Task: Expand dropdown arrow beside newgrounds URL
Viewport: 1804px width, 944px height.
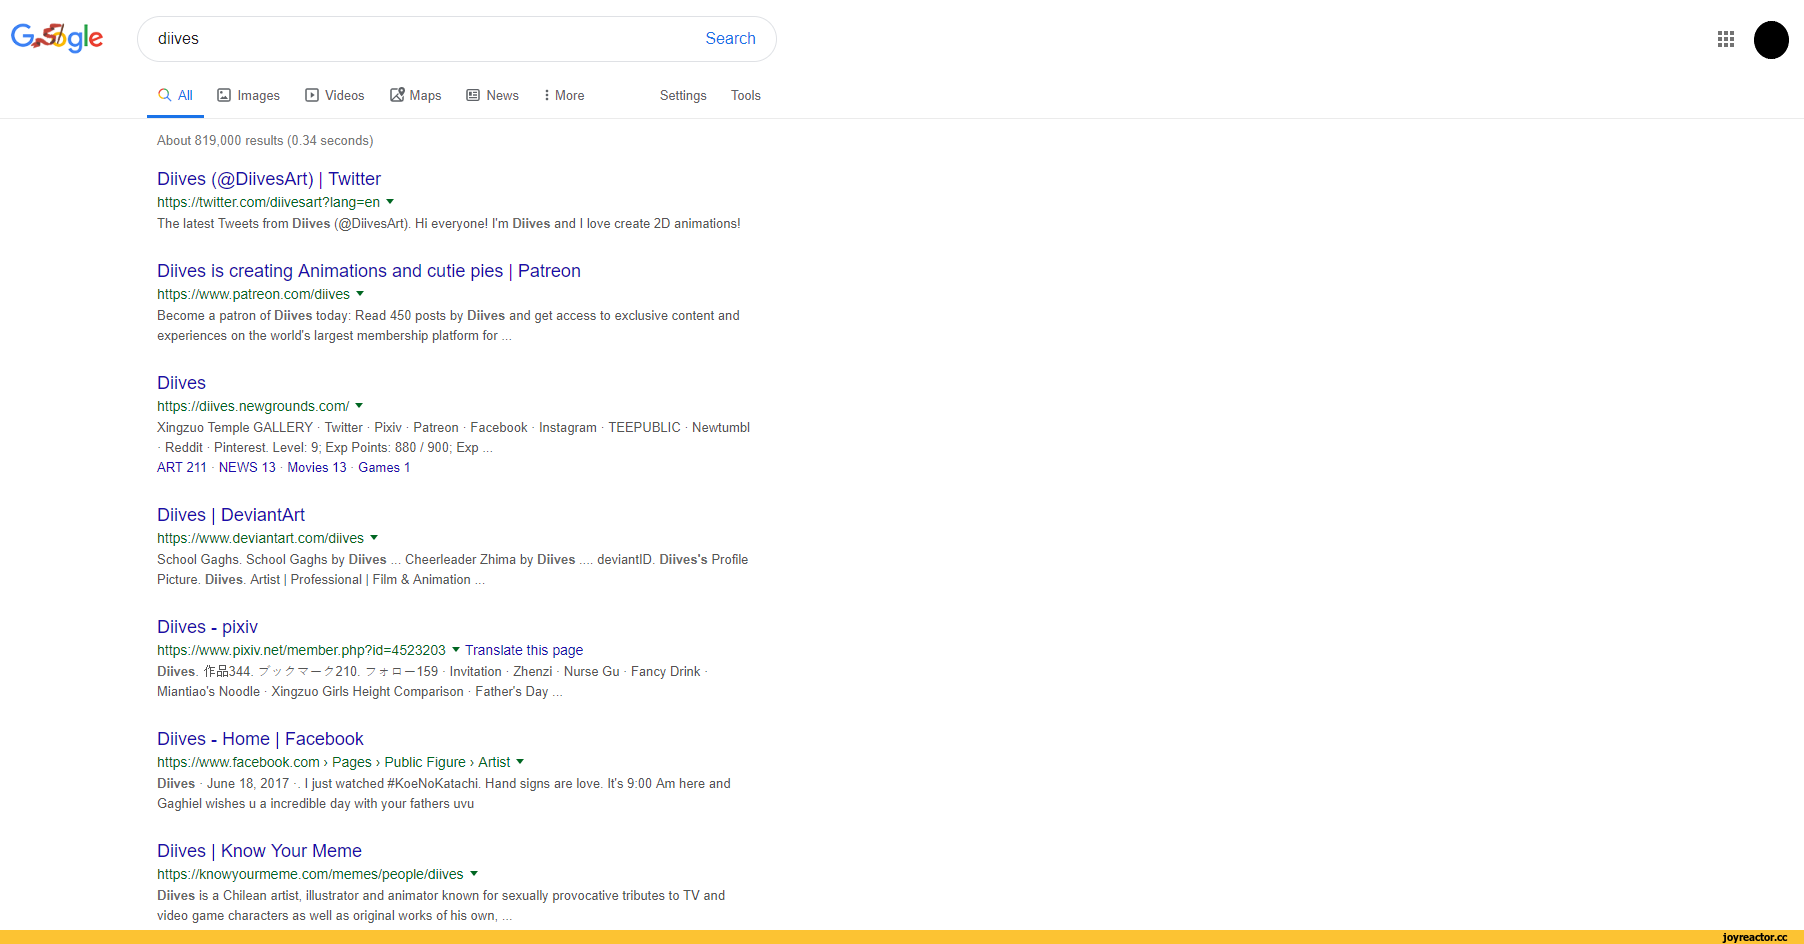Action: 359,406
